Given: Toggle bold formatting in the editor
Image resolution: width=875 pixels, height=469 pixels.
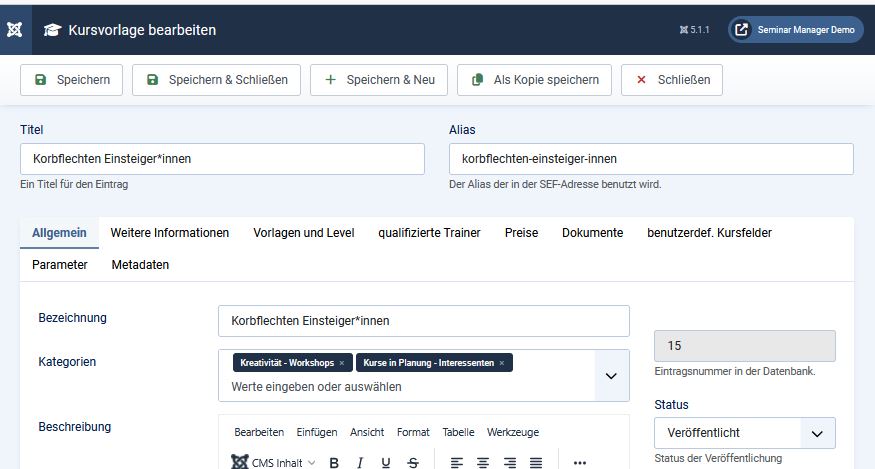Looking at the screenshot, I should (334, 462).
